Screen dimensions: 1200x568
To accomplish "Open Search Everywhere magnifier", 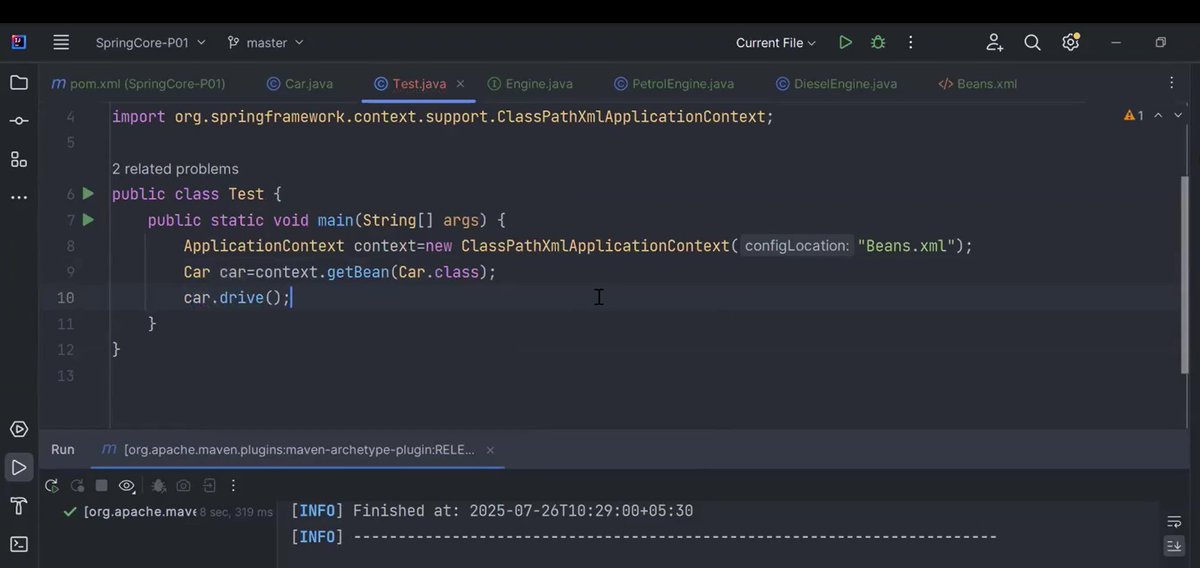I will (1032, 42).
